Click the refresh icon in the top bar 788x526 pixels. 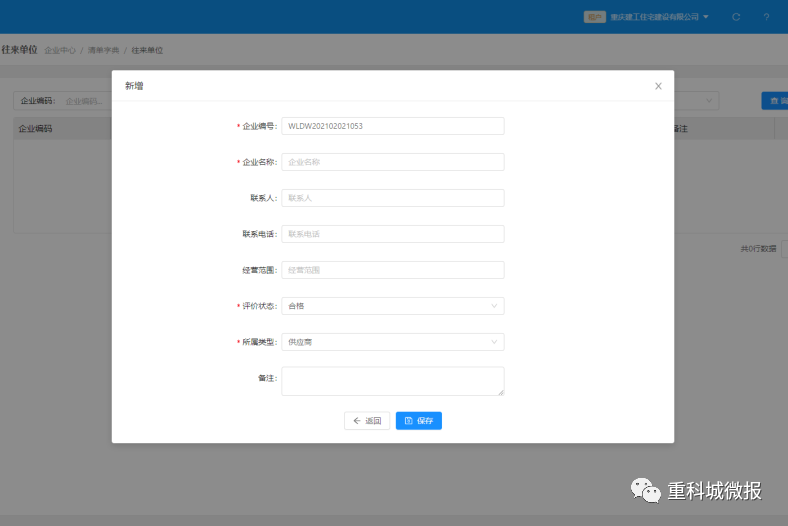point(736,17)
